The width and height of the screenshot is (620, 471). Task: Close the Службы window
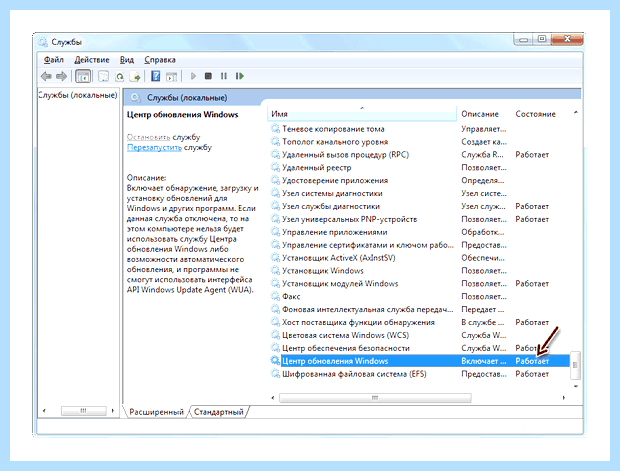(567, 39)
